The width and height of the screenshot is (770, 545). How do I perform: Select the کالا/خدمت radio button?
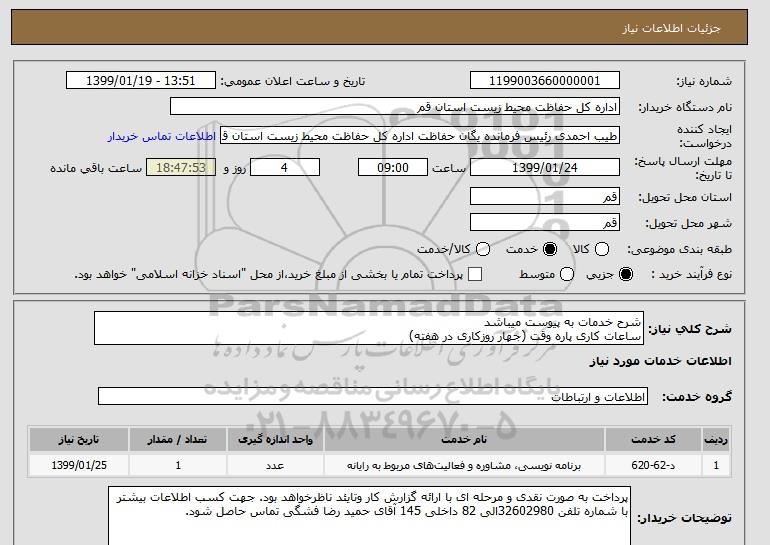point(483,249)
